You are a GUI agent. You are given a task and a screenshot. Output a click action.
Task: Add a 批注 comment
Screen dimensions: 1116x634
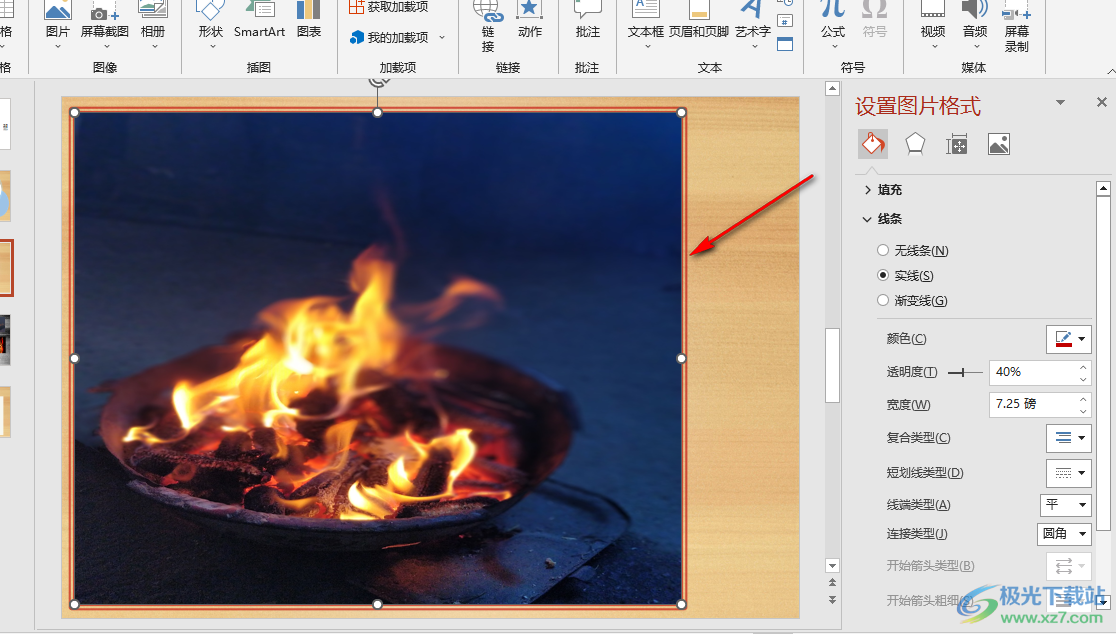[x=587, y=20]
